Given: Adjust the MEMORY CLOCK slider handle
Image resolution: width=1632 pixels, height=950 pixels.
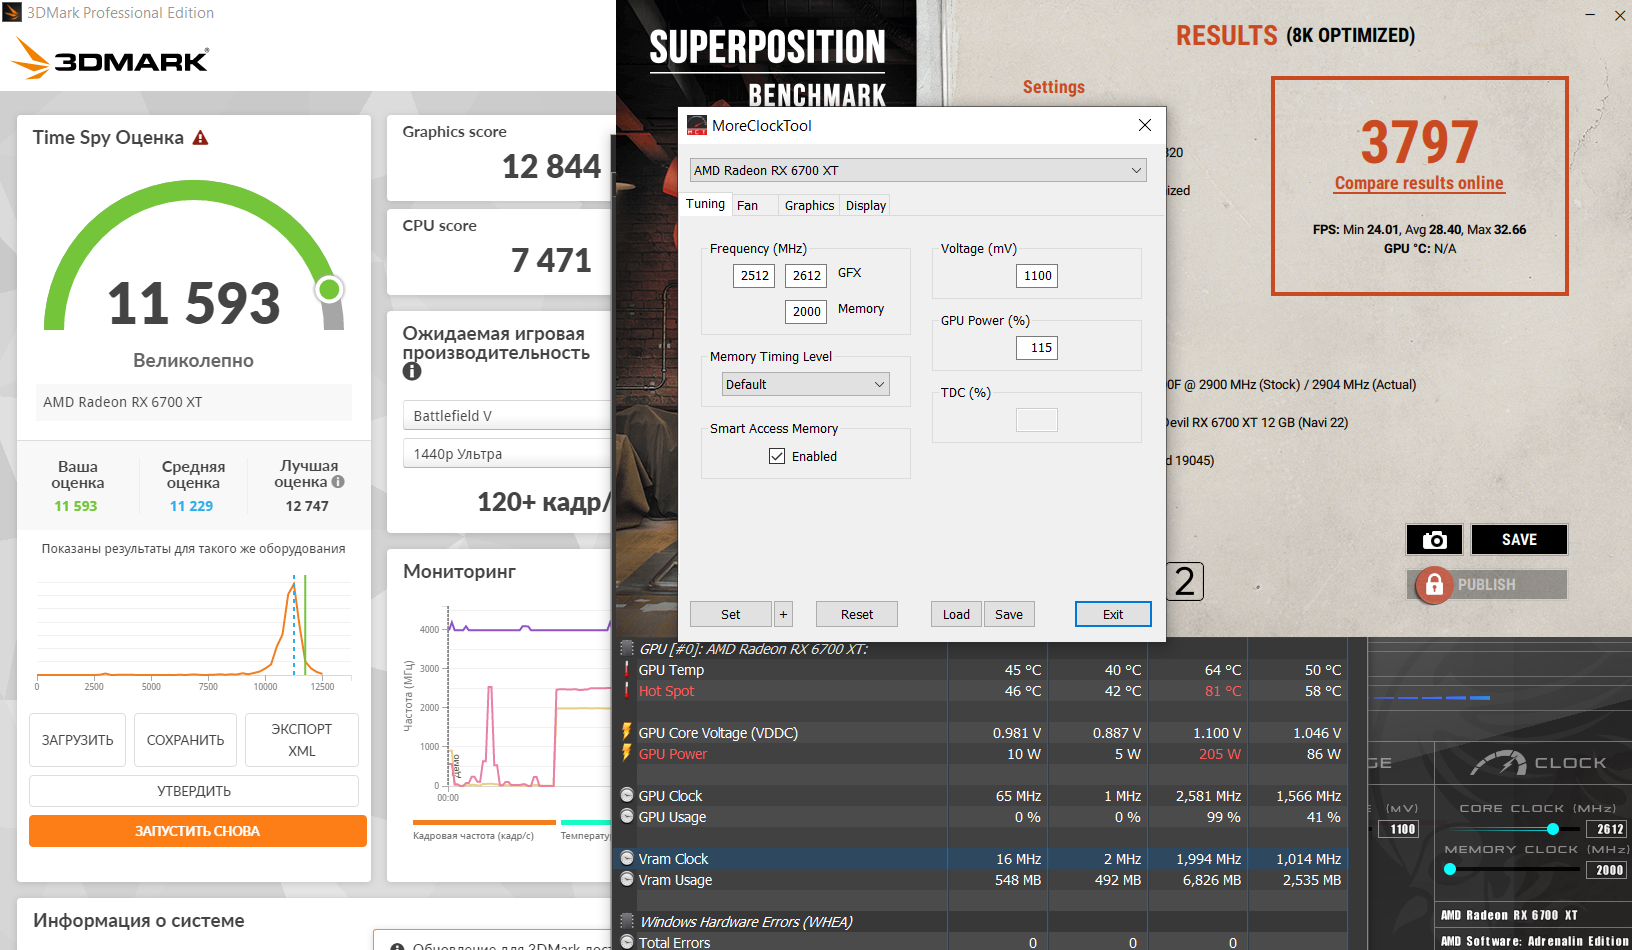Looking at the screenshot, I should pyautogui.click(x=1450, y=869).
